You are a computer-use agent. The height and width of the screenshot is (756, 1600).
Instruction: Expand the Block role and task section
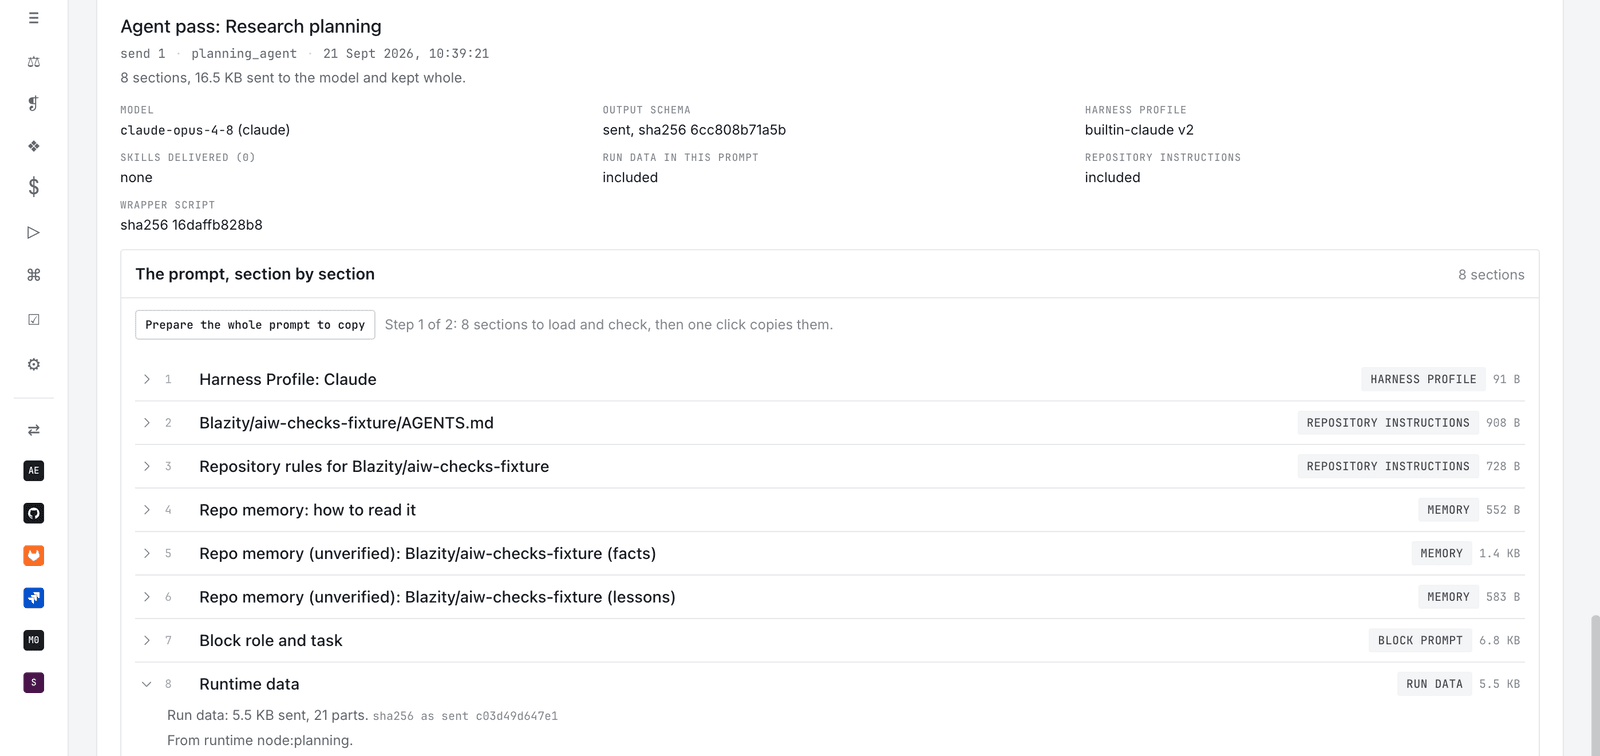coord(147,640)
